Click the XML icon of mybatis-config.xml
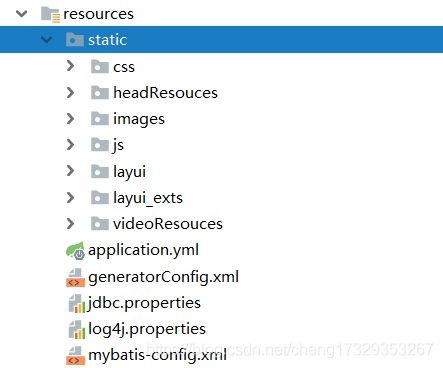This screenshot has height=368, width=443. [x=75, y=355]
